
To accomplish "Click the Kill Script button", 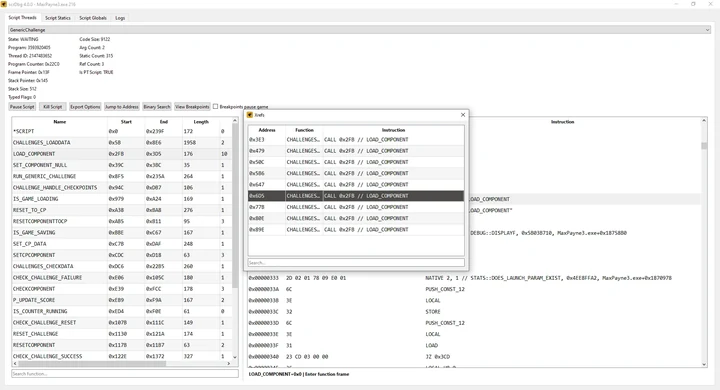I will click(52, 107).
